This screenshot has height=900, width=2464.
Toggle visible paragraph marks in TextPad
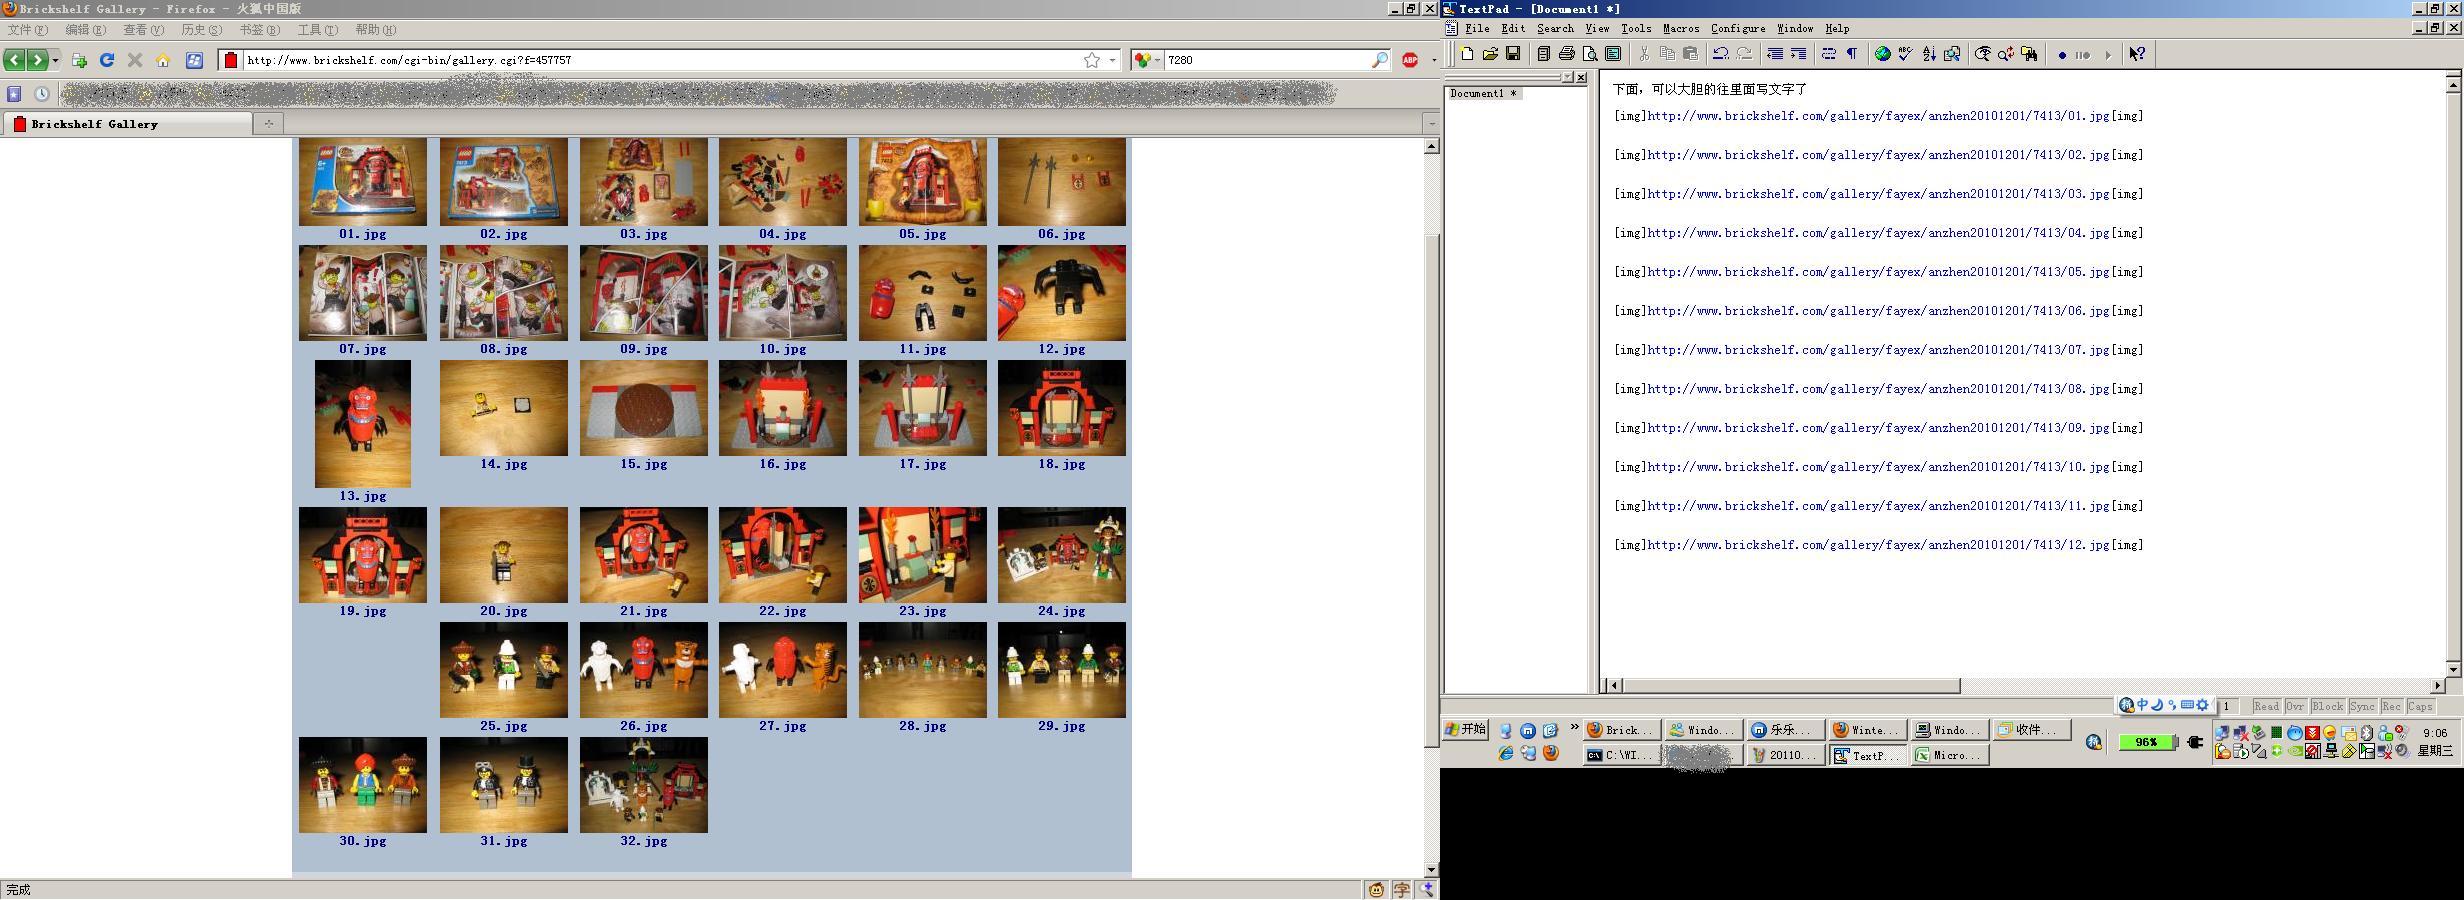1852,54
